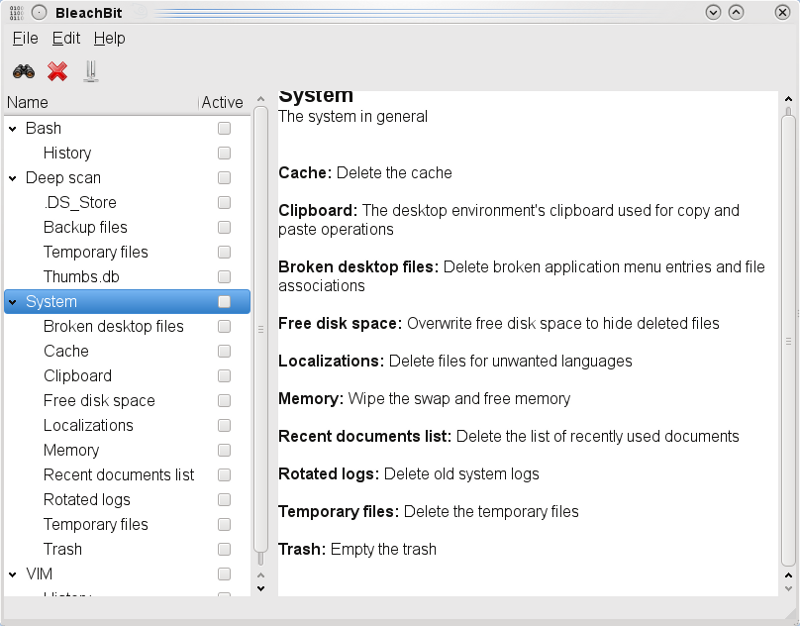Enable the System Cache checkbox

pos(224,351)
